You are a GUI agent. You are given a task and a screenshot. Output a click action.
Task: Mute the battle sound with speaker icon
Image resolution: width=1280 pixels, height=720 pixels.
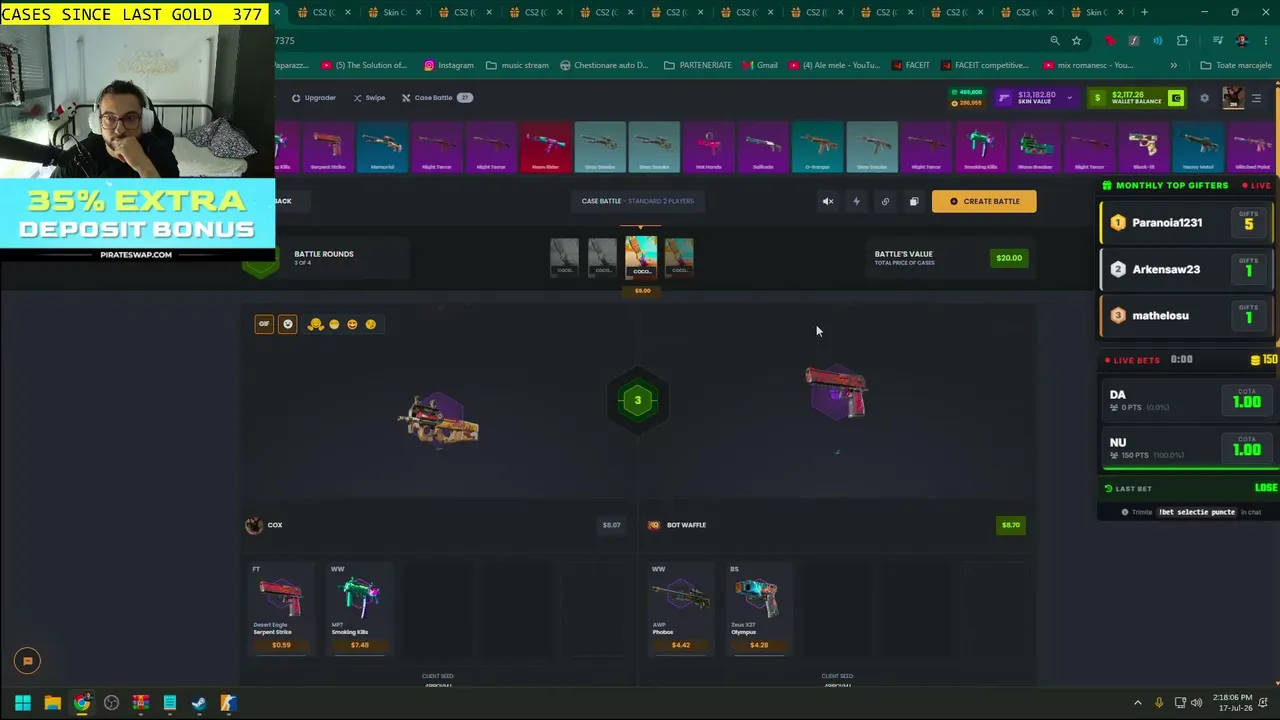click(x=828, y=201)
